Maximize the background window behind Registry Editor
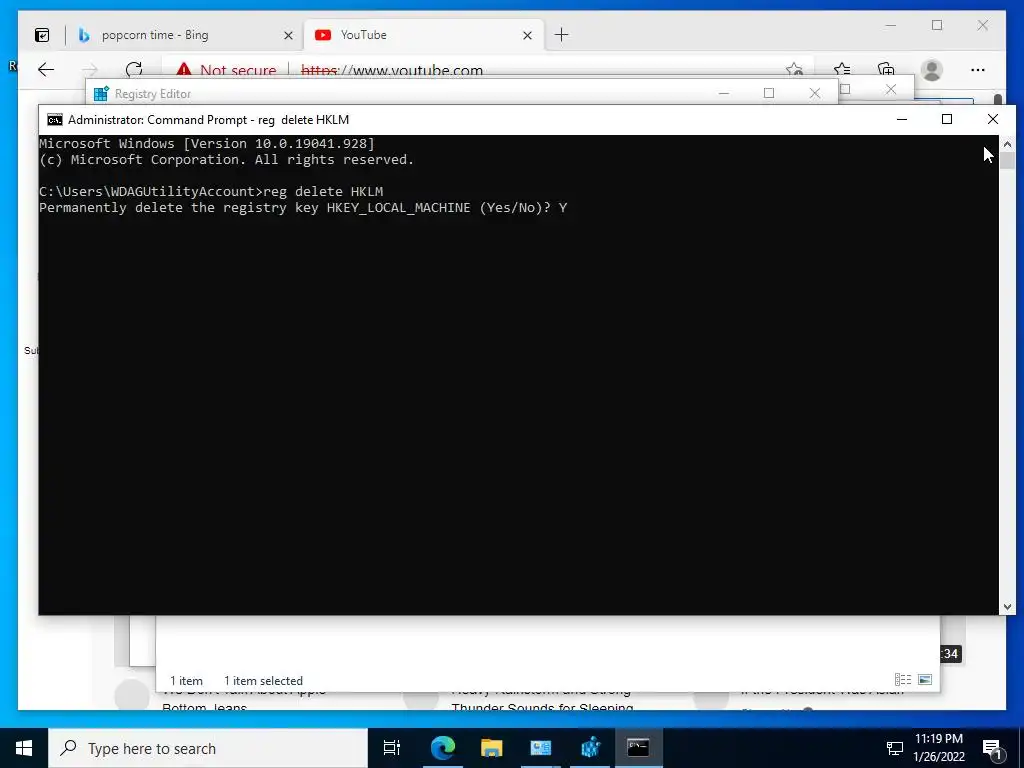This screenshot has height=768, width=1024. tap(846, 89)
